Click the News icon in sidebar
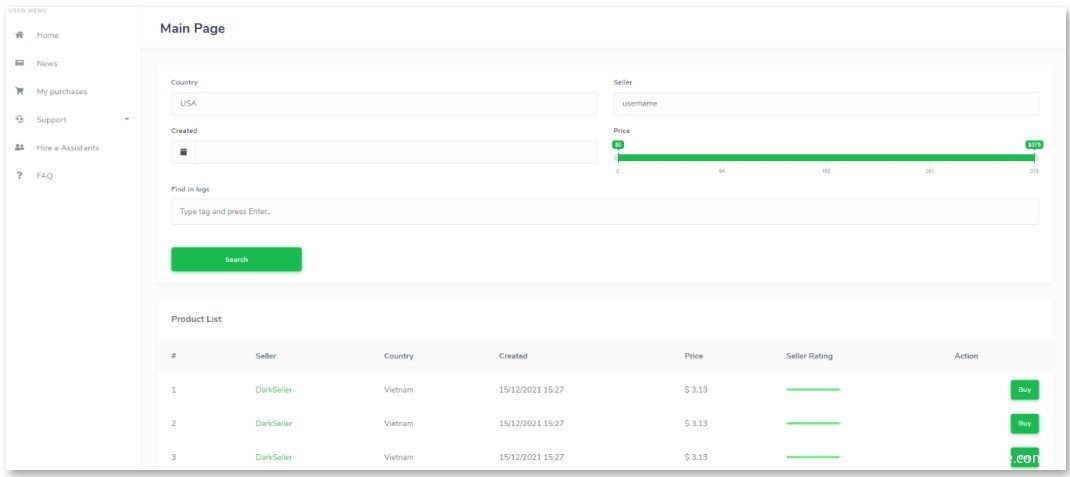The image size is (1070, 477). [19, 63]
